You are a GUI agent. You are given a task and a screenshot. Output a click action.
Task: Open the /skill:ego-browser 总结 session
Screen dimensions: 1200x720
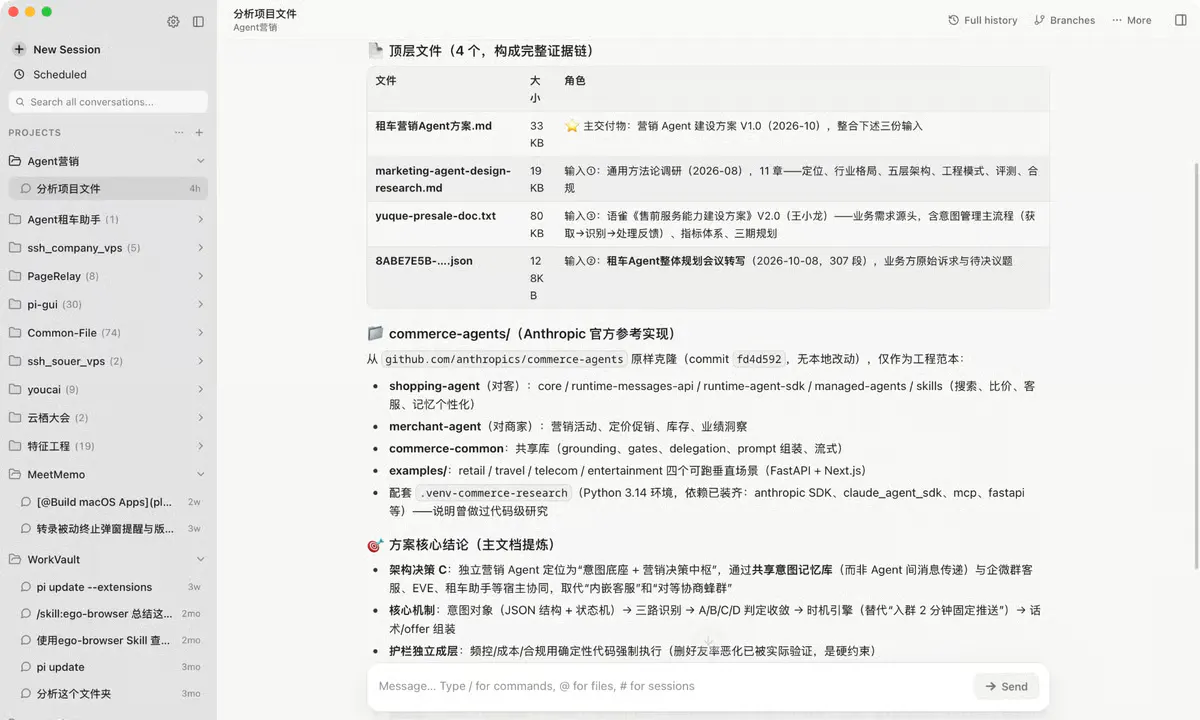(108, 613)
